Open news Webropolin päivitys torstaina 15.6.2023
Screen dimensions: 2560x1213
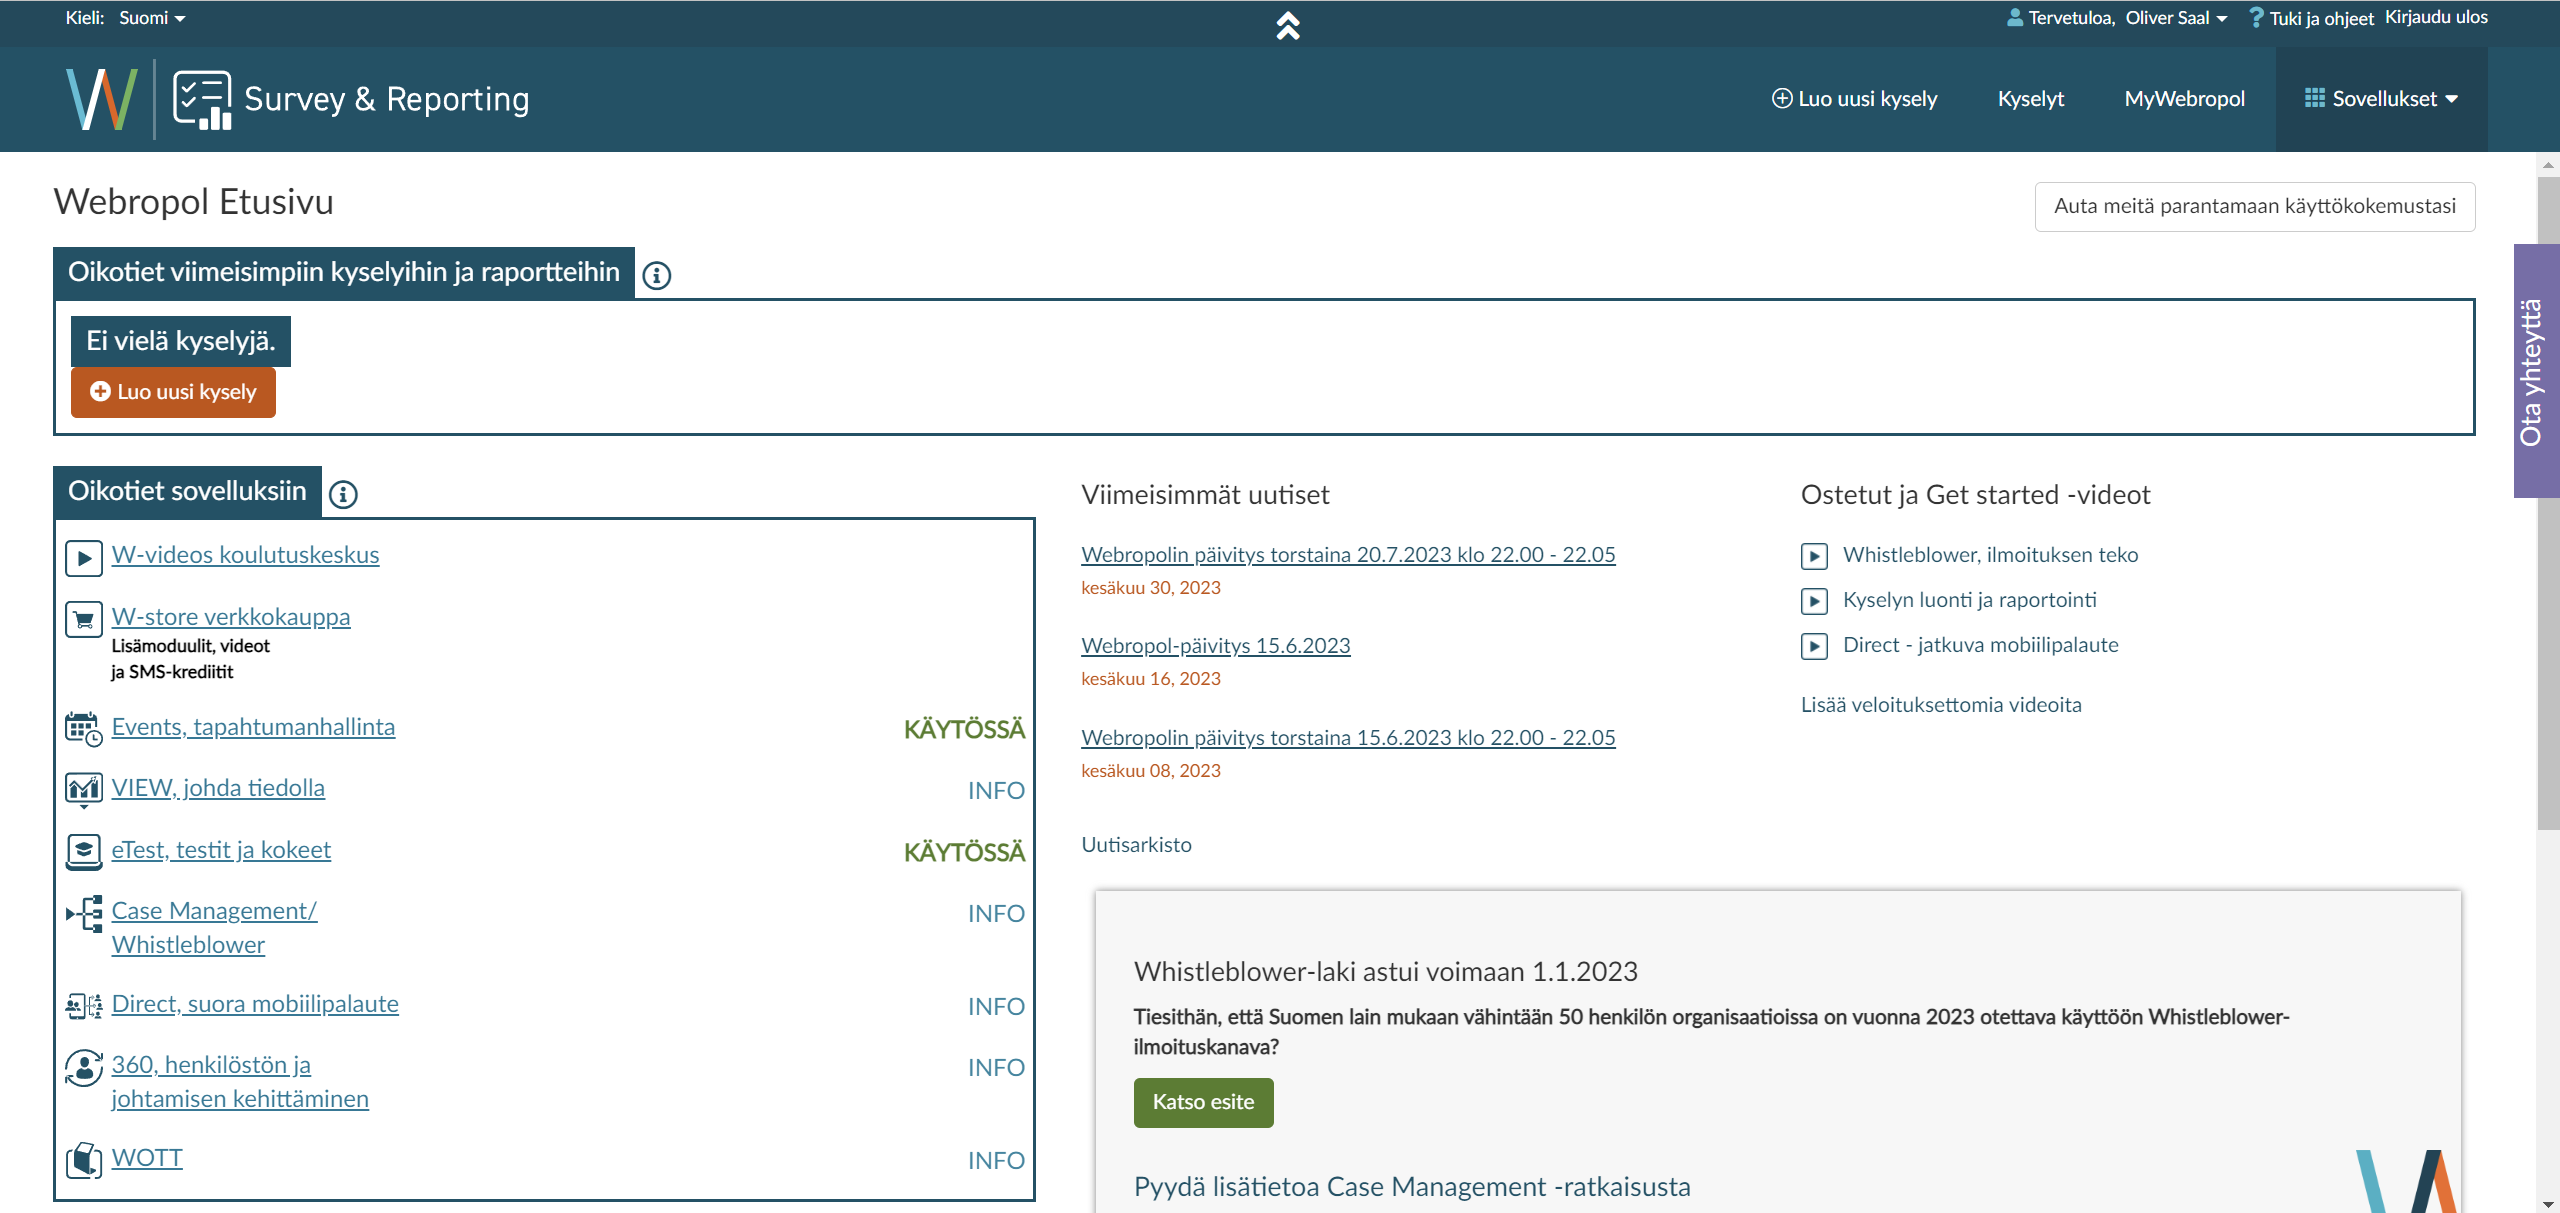point(1348,738)
